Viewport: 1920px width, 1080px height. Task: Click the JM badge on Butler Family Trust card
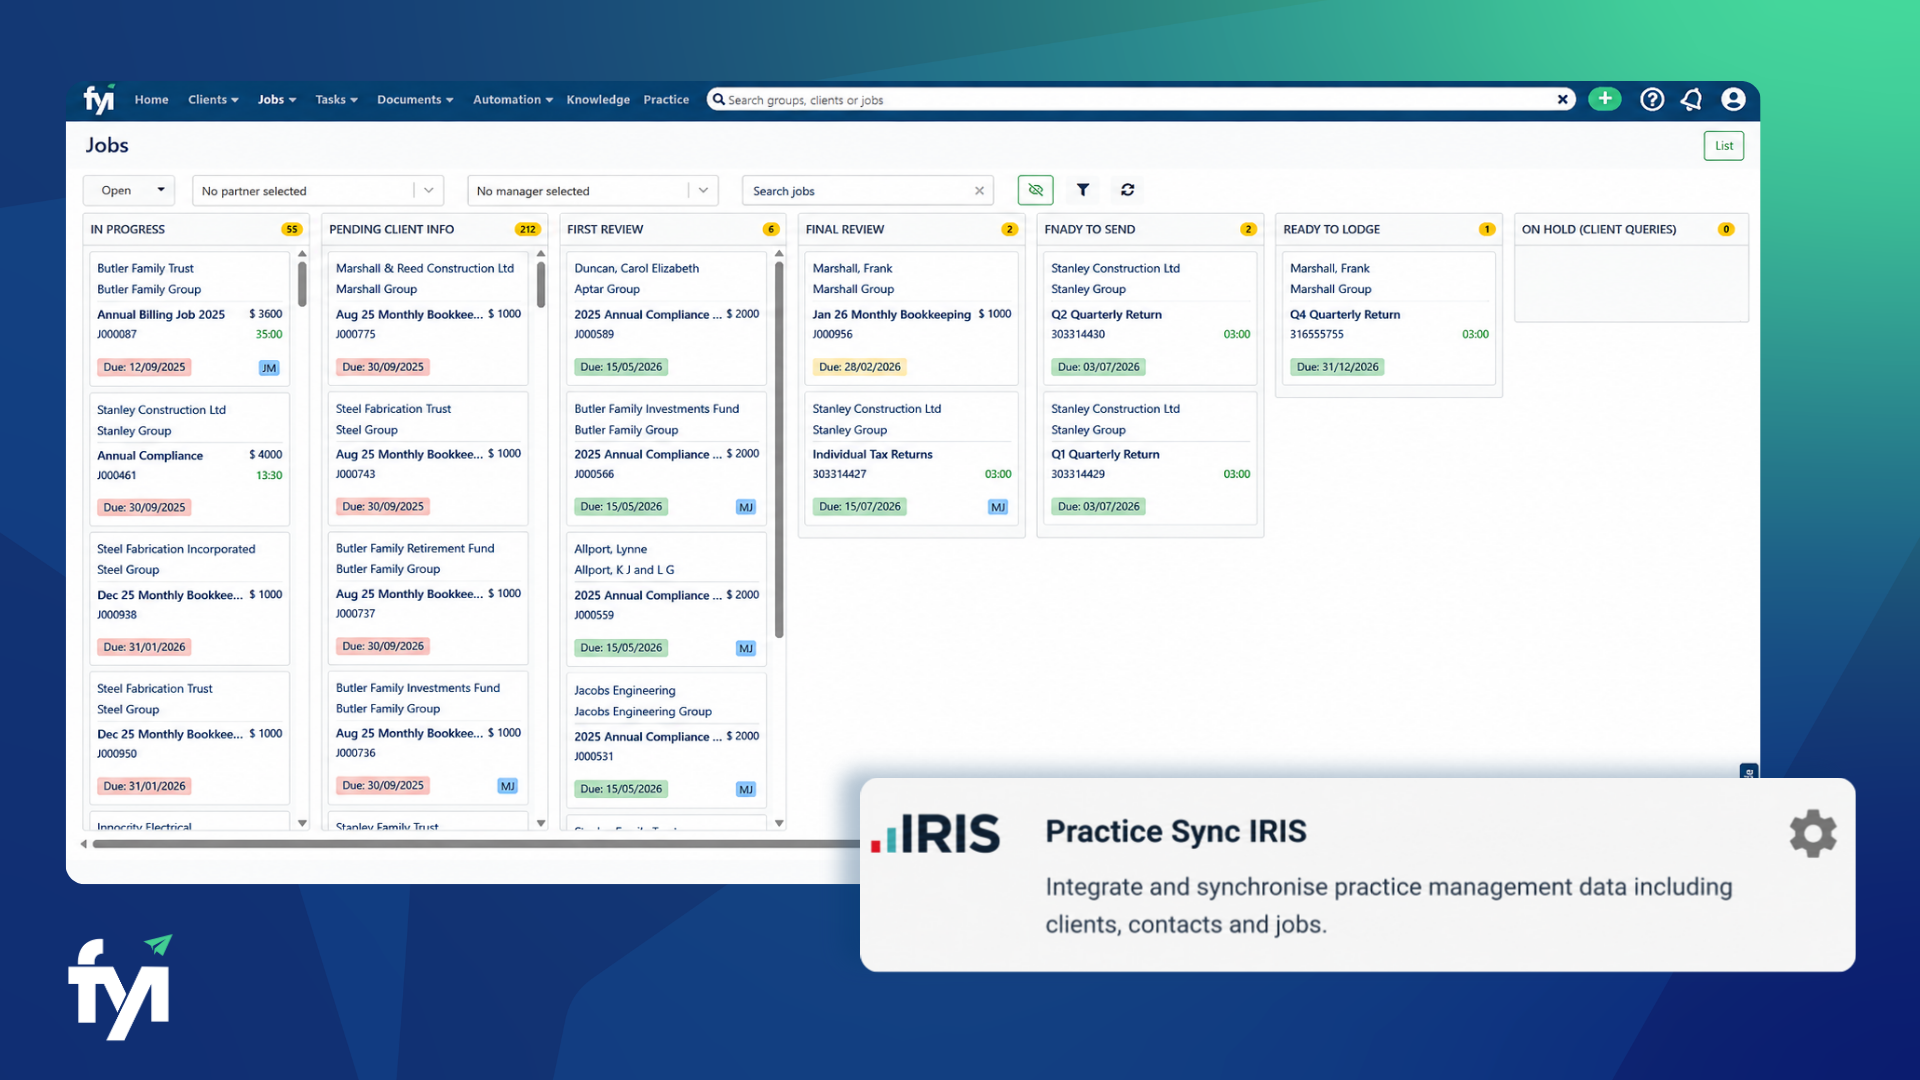coord(269,368)
